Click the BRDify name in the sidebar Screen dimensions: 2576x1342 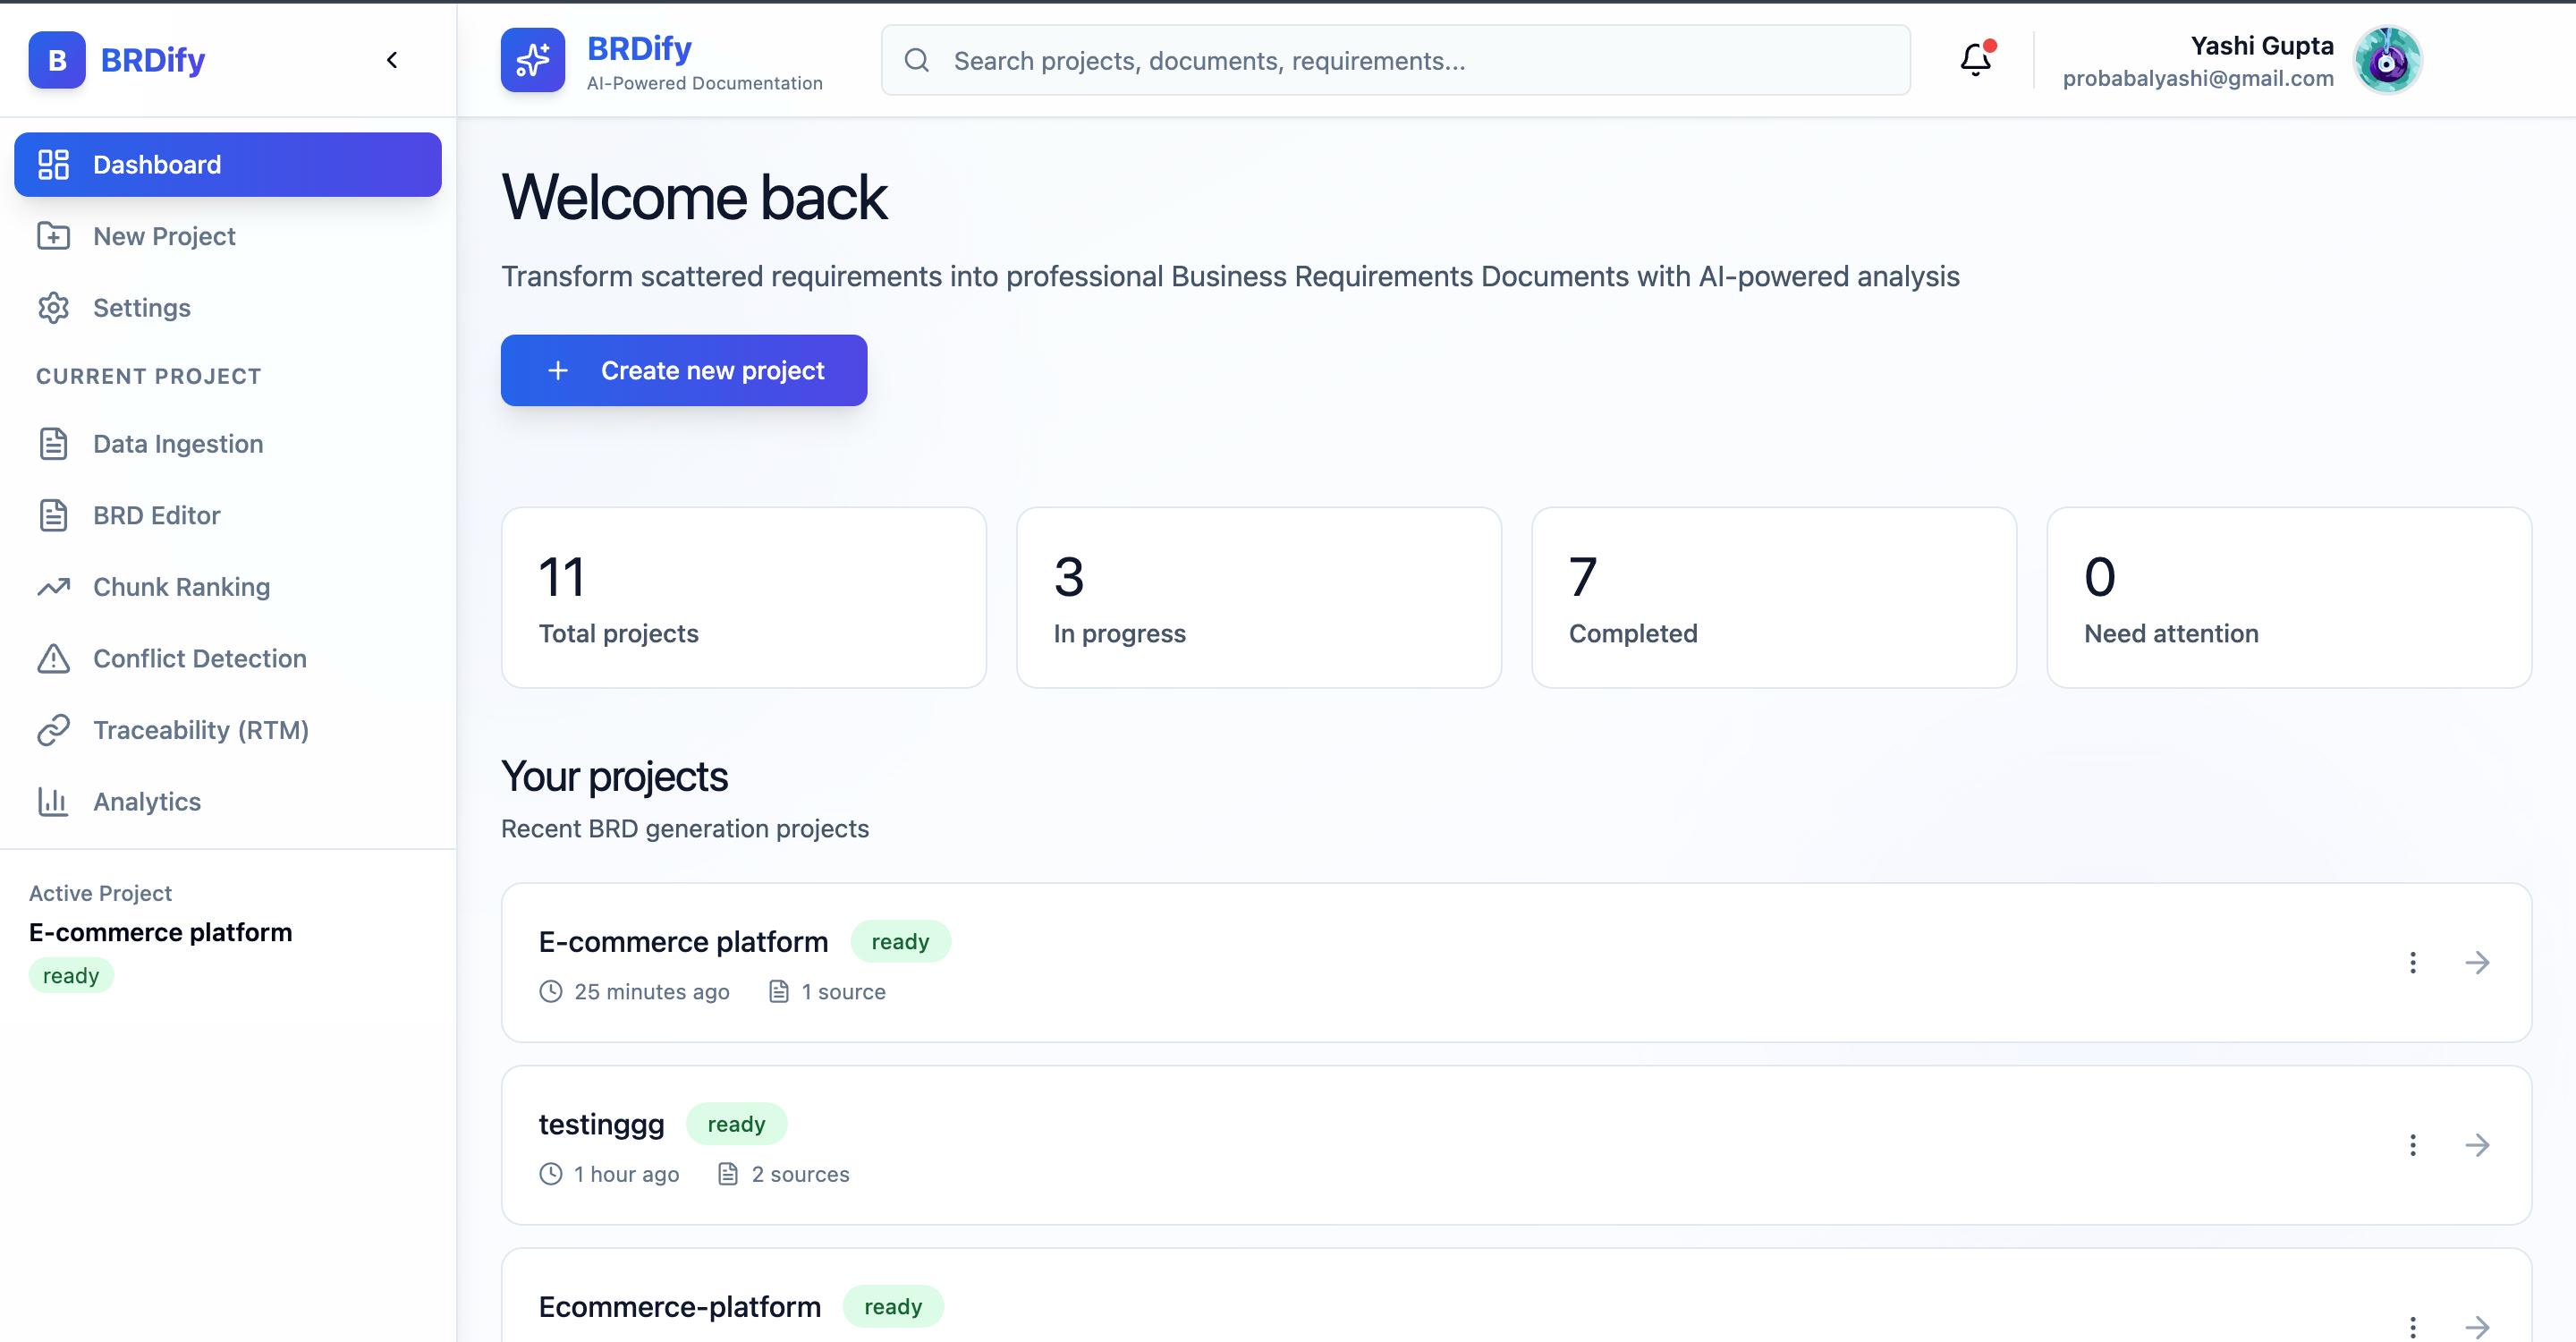tap(153, 60)
